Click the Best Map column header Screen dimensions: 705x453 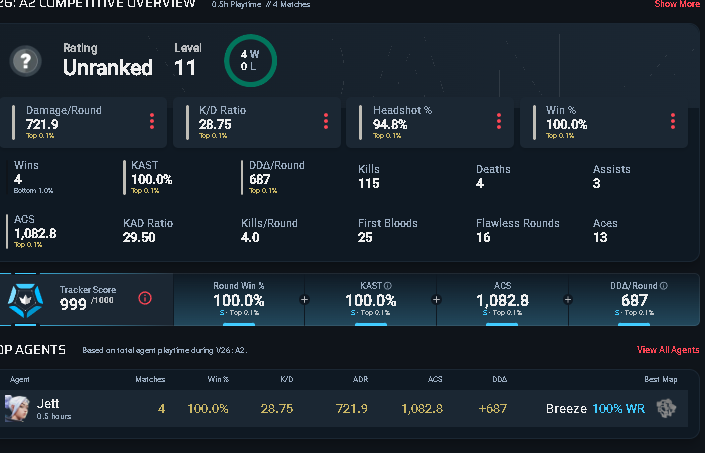(x=660, y=379)
